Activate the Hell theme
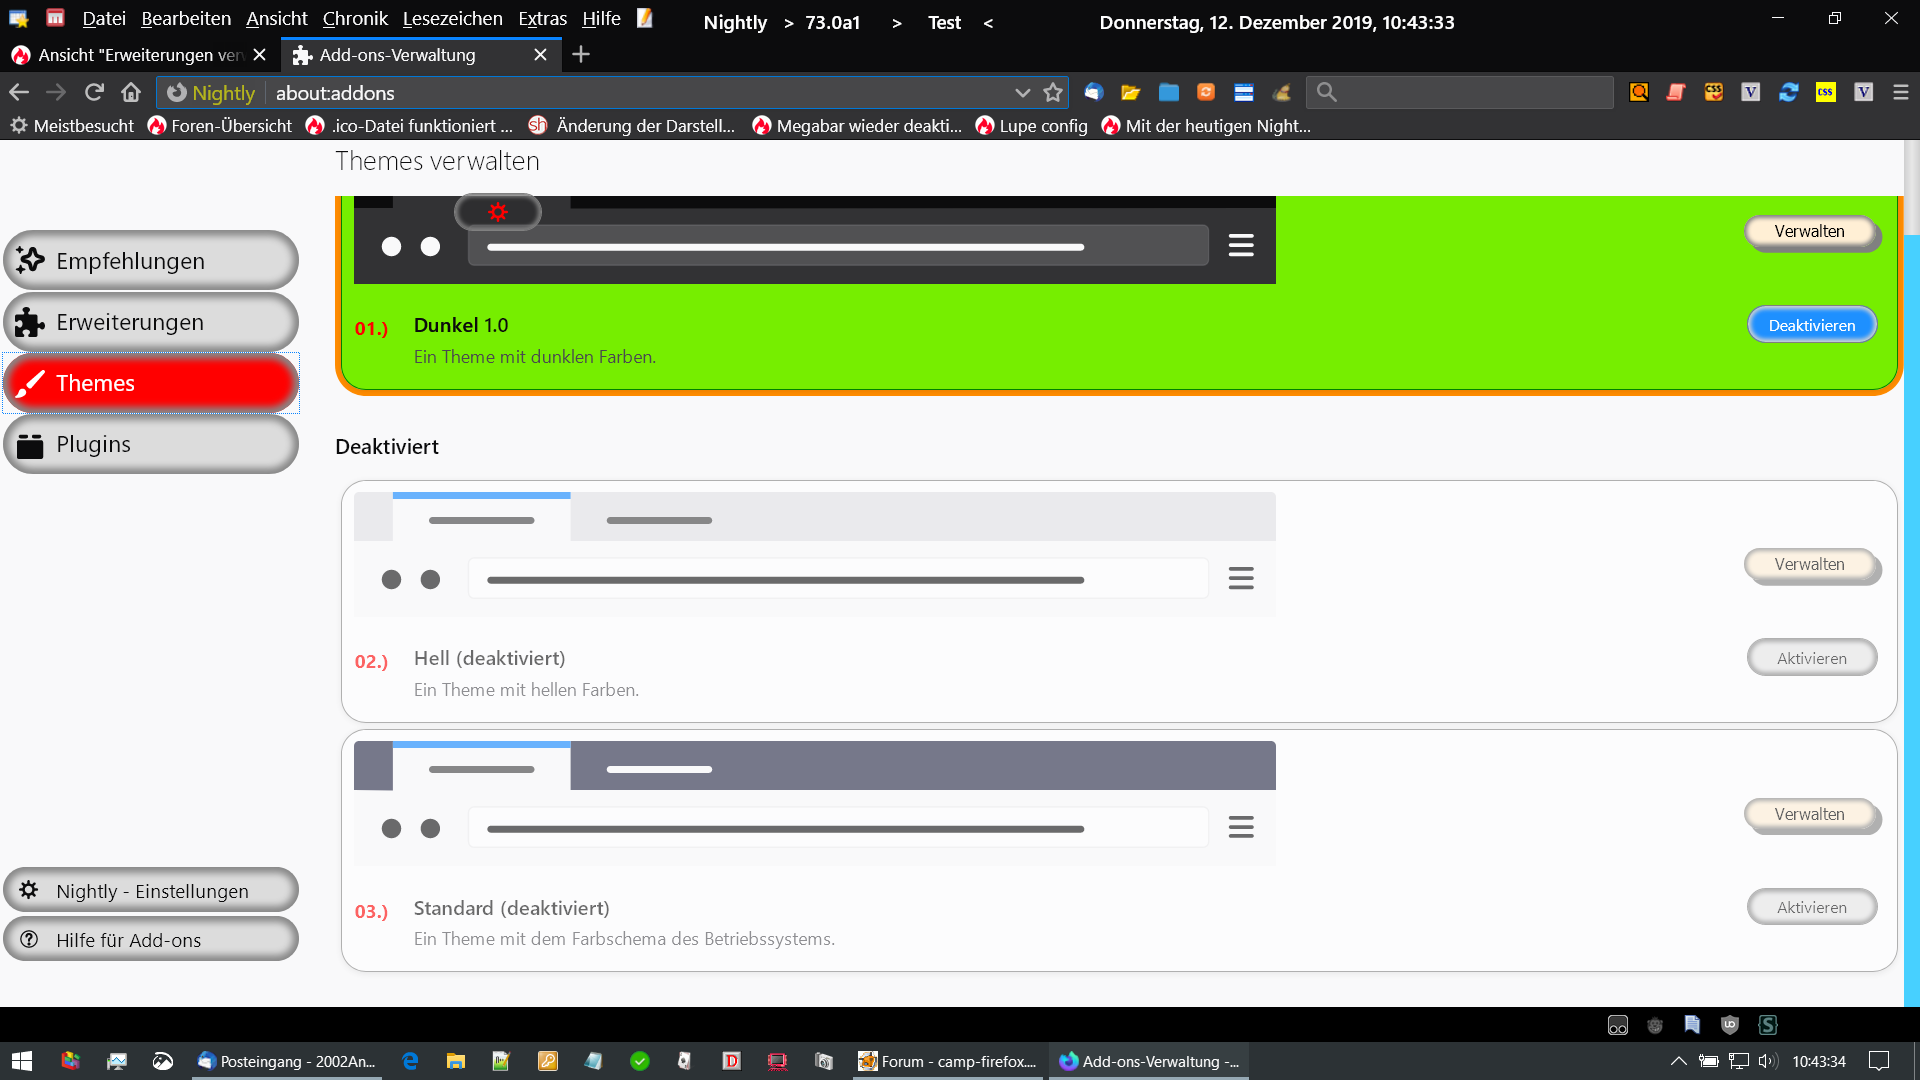 1811,658
